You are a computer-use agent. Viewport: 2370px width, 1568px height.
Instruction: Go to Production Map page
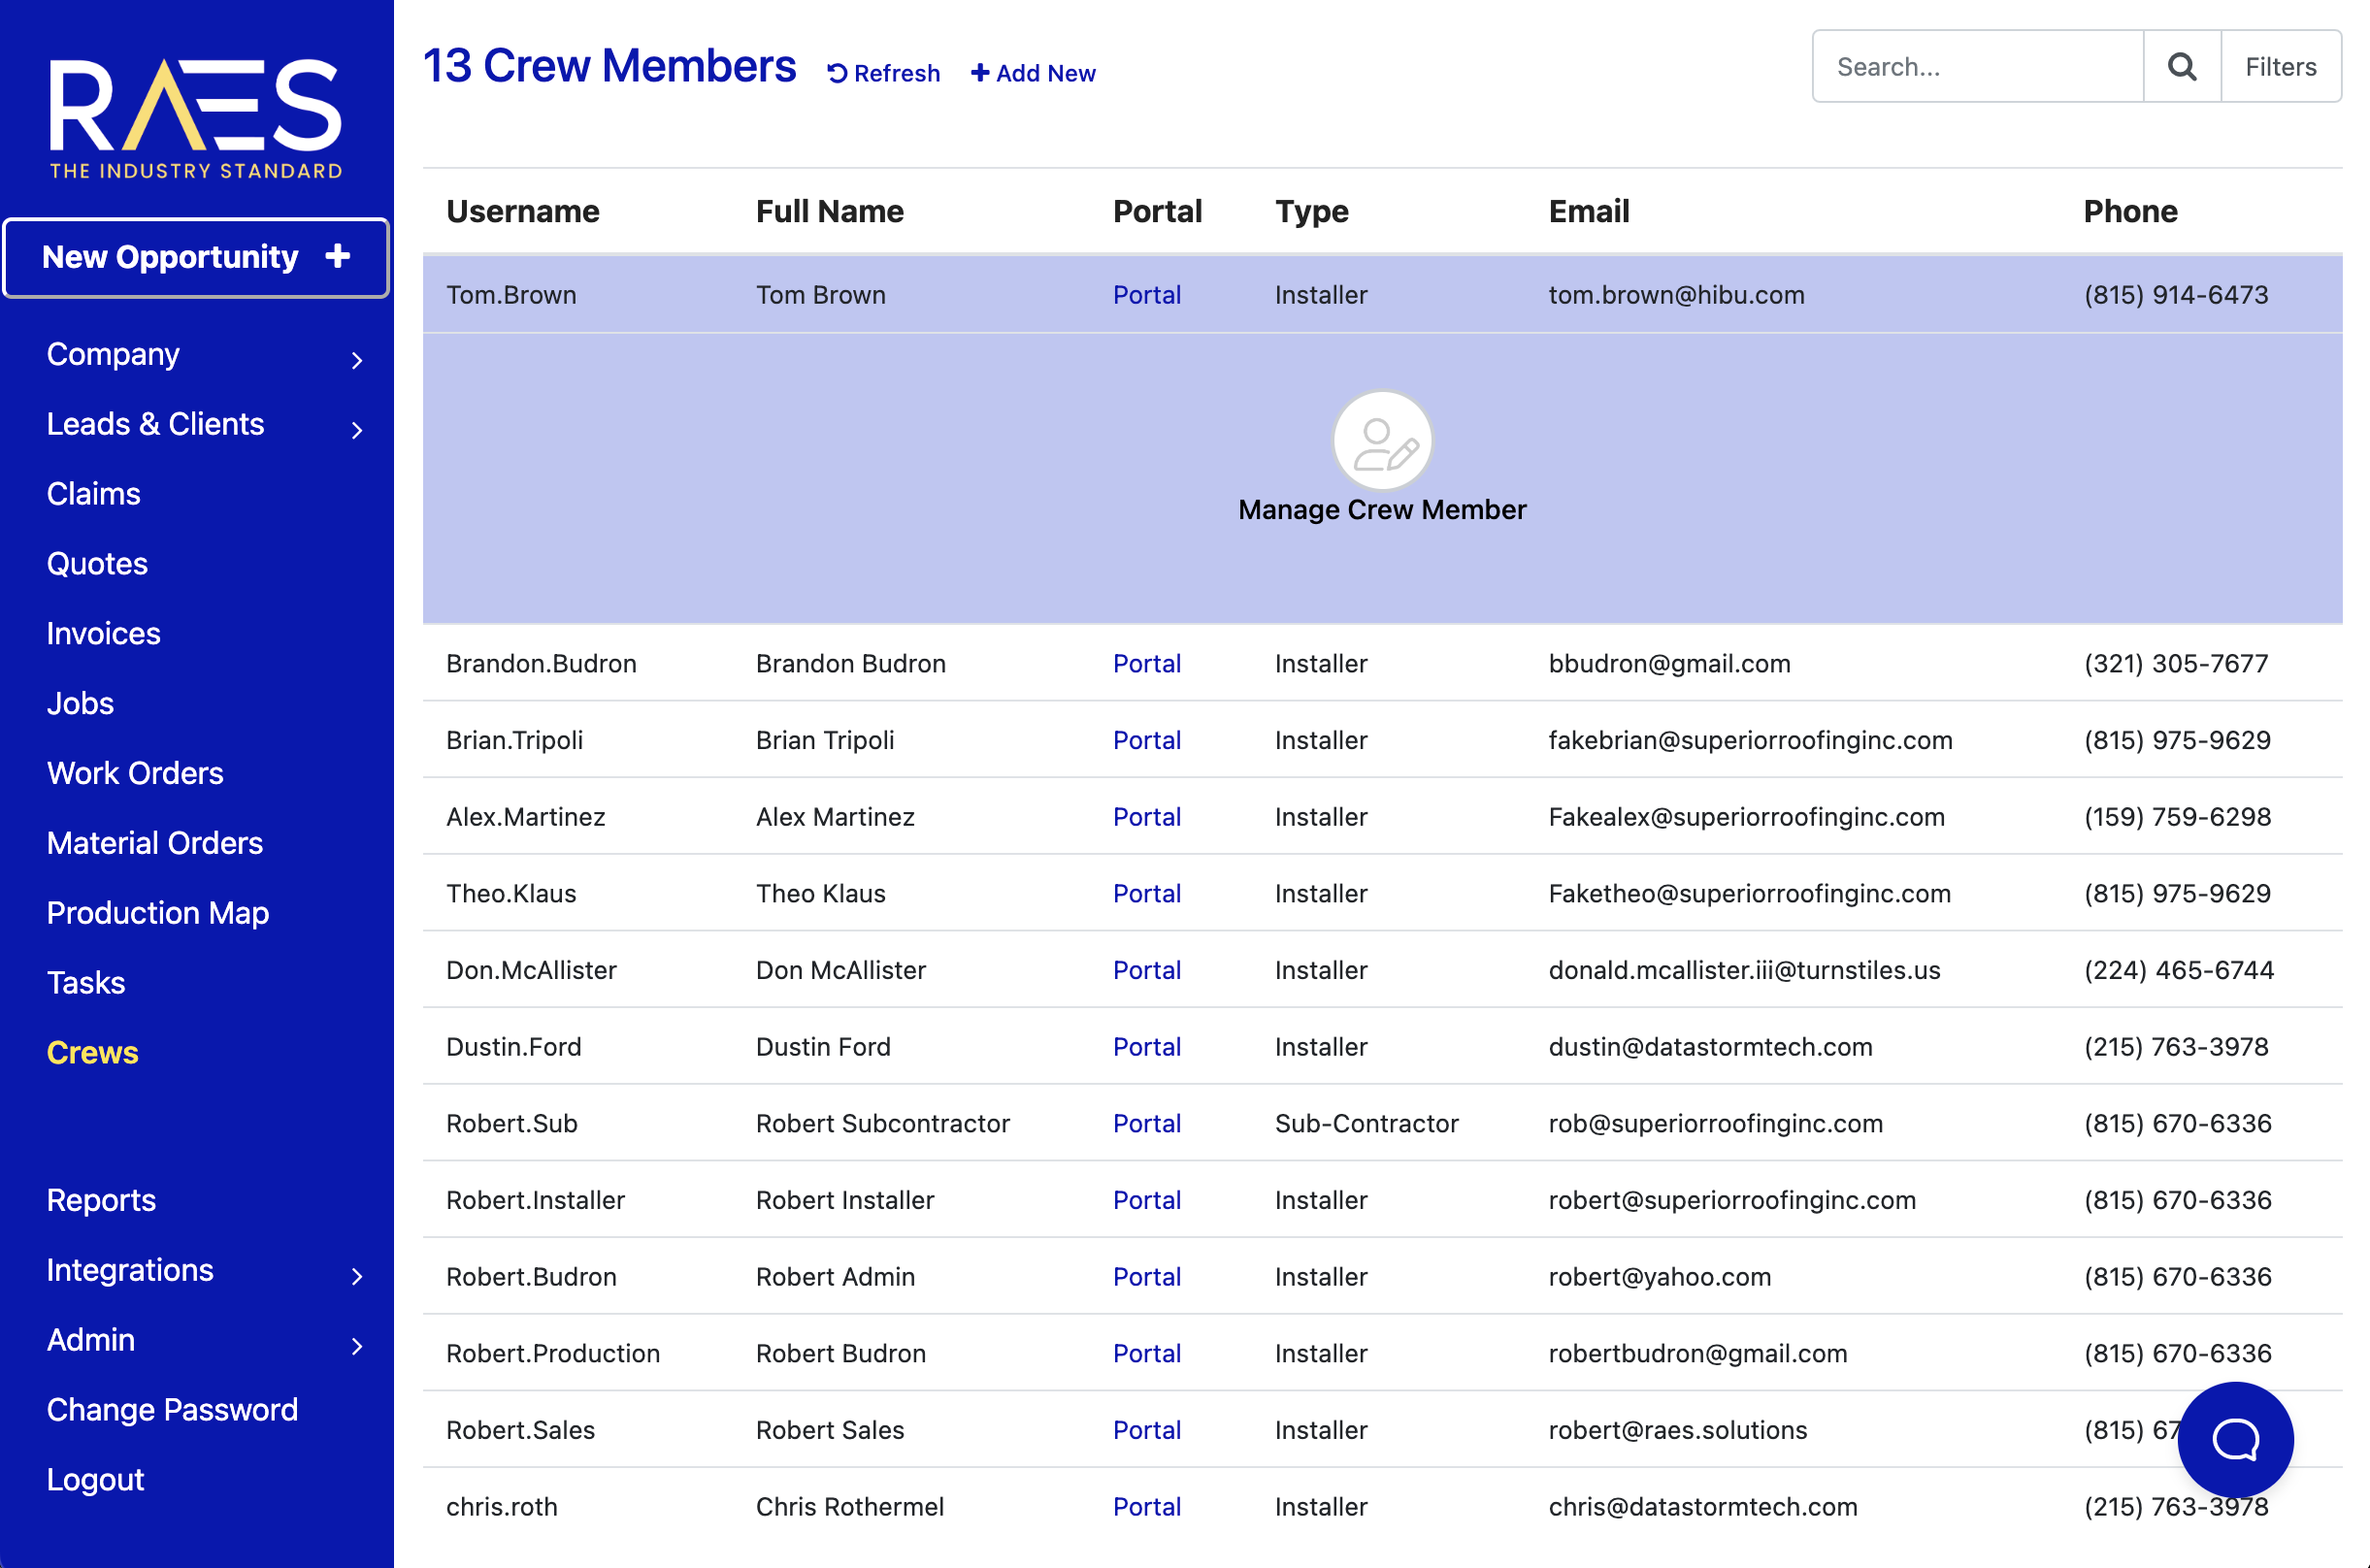coord(157,913)
